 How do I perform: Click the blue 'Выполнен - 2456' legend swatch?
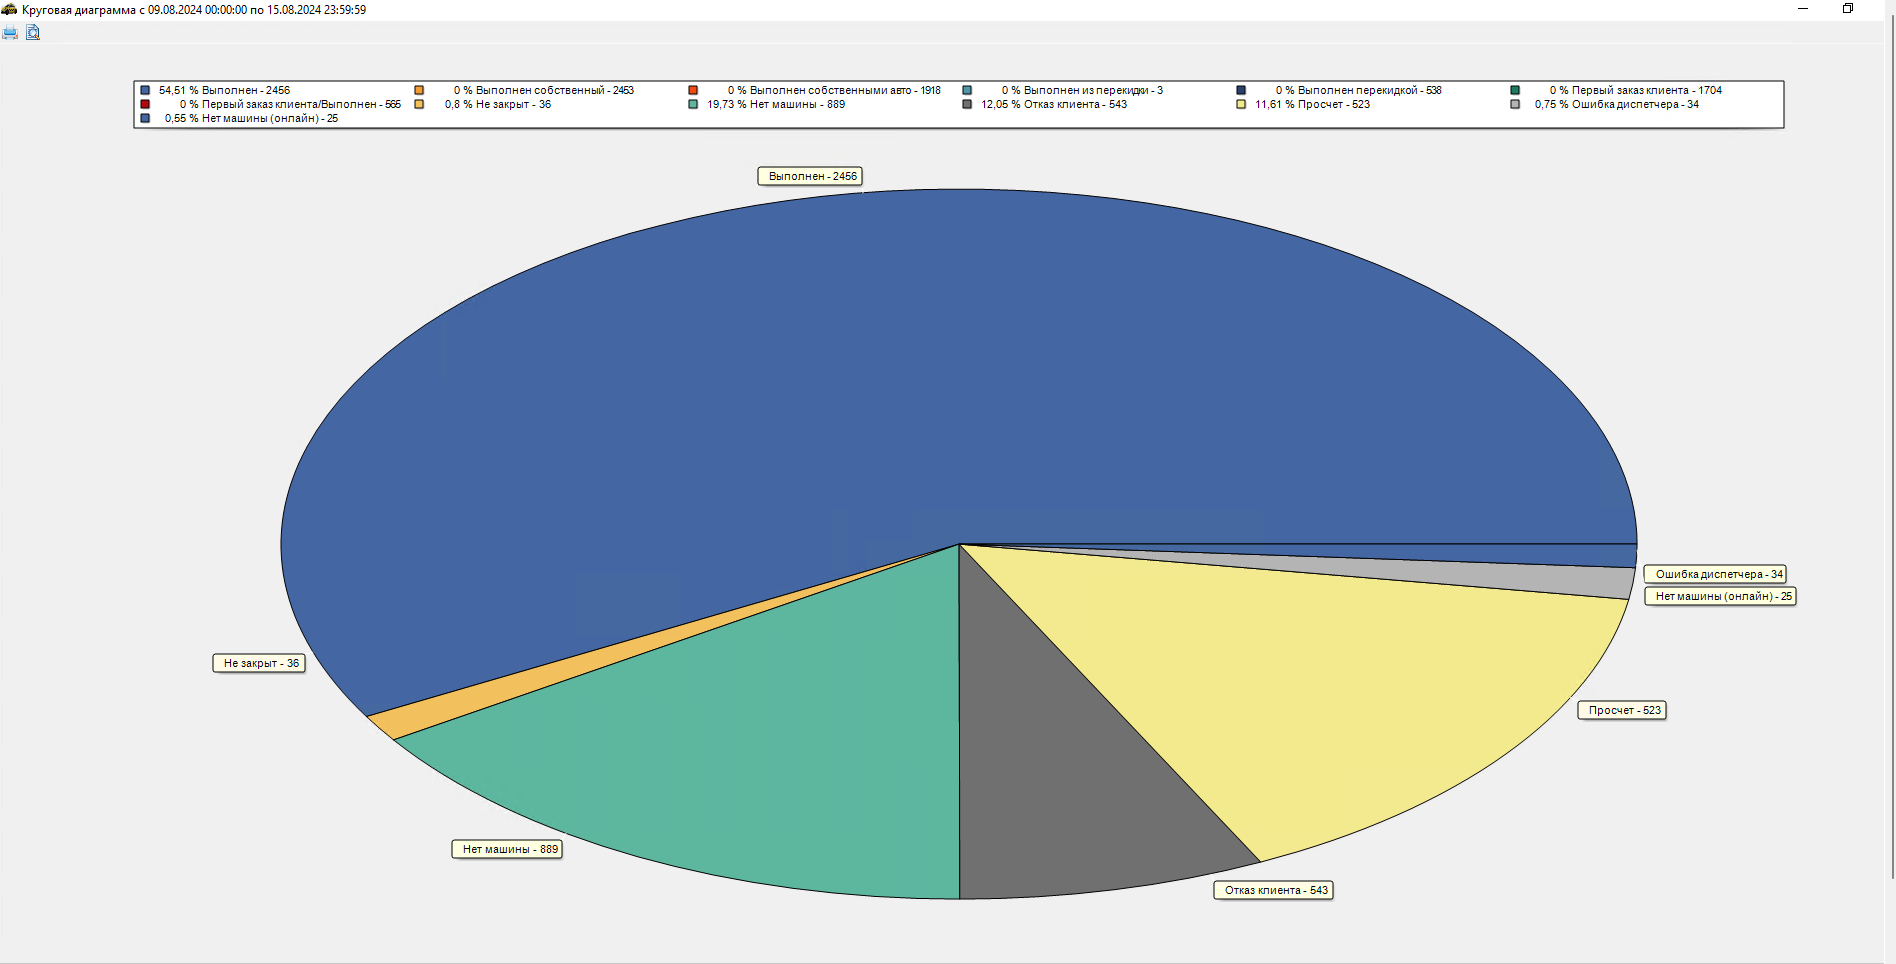click(145, 90)
